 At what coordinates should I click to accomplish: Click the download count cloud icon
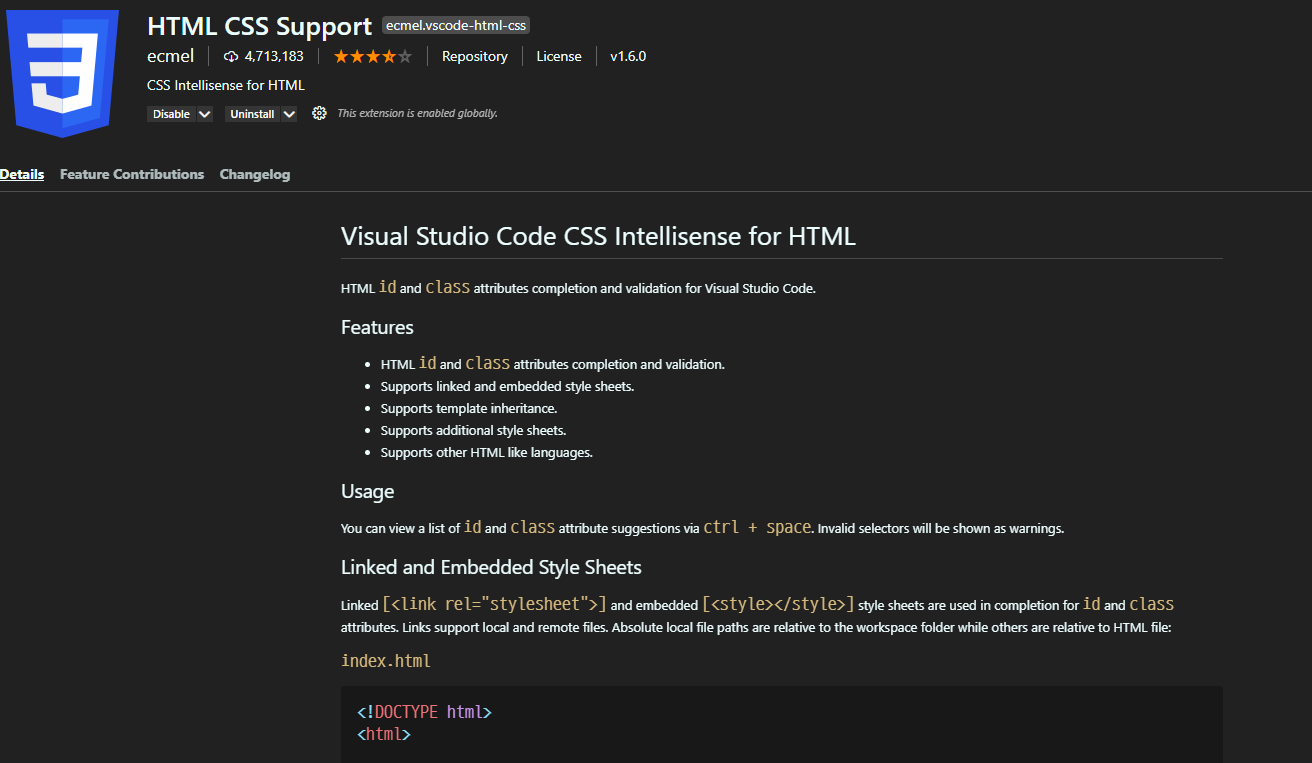[231, 56]
